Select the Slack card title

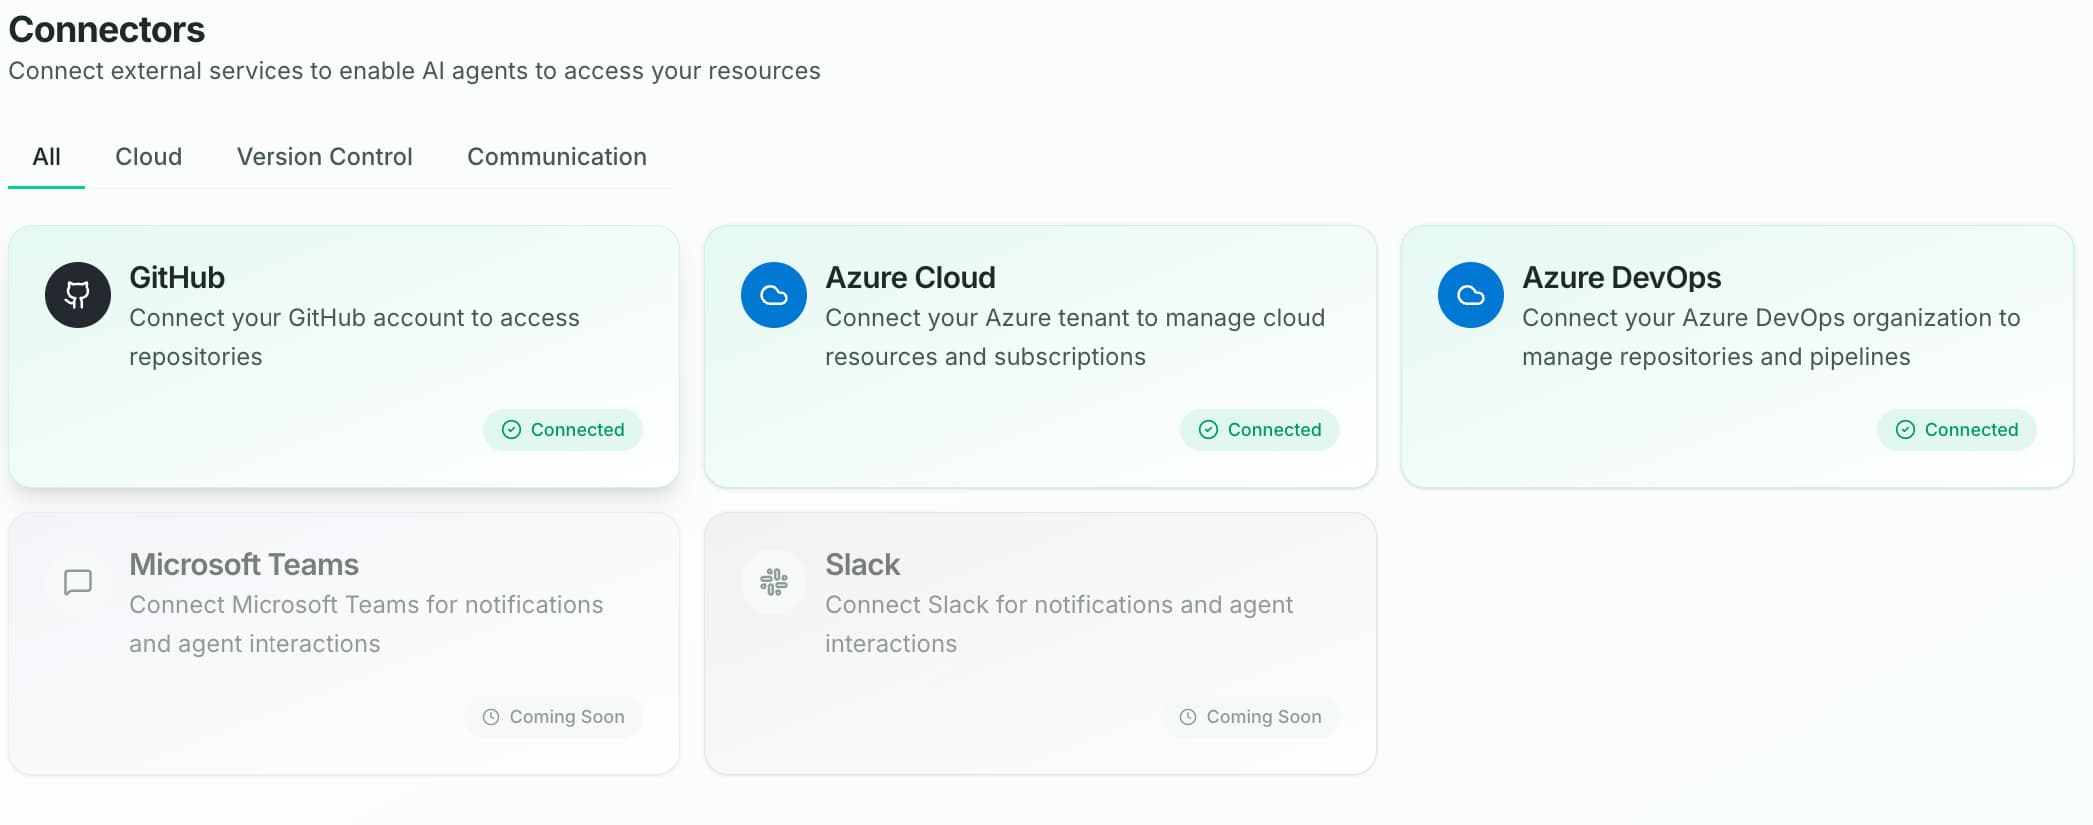[862, 564]
